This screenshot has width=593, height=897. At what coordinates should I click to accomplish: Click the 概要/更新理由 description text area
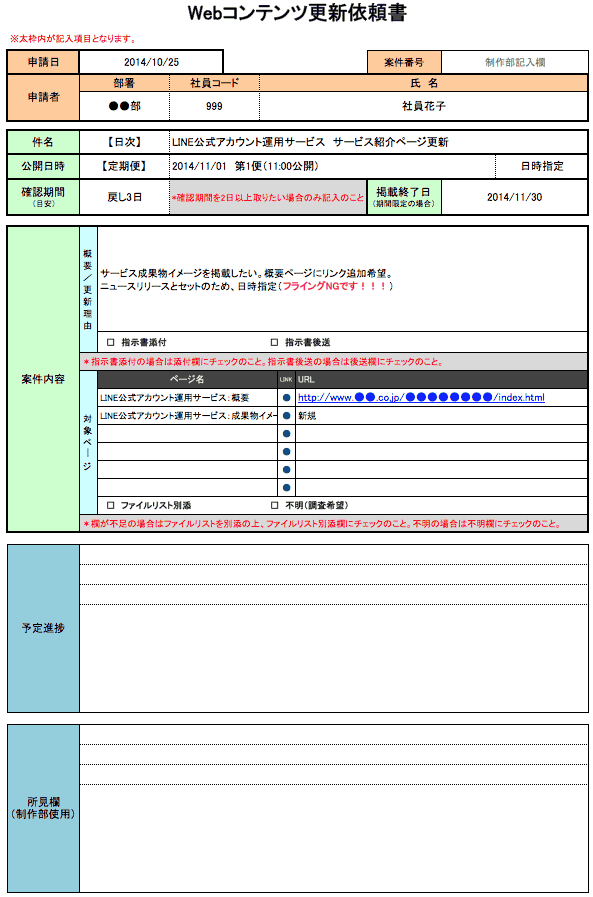point(343,279)
